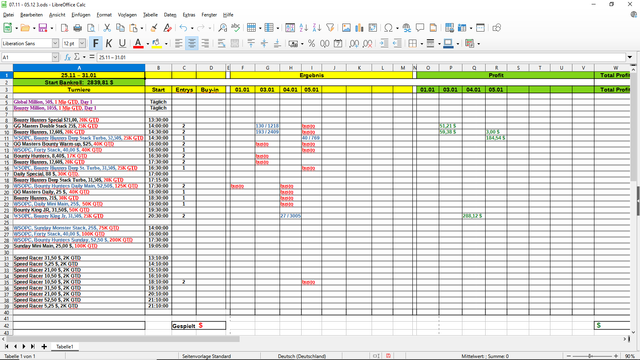Toggle underline formatting U button
The height and width of the screenshot is (360, 640).
click(122, 43)
